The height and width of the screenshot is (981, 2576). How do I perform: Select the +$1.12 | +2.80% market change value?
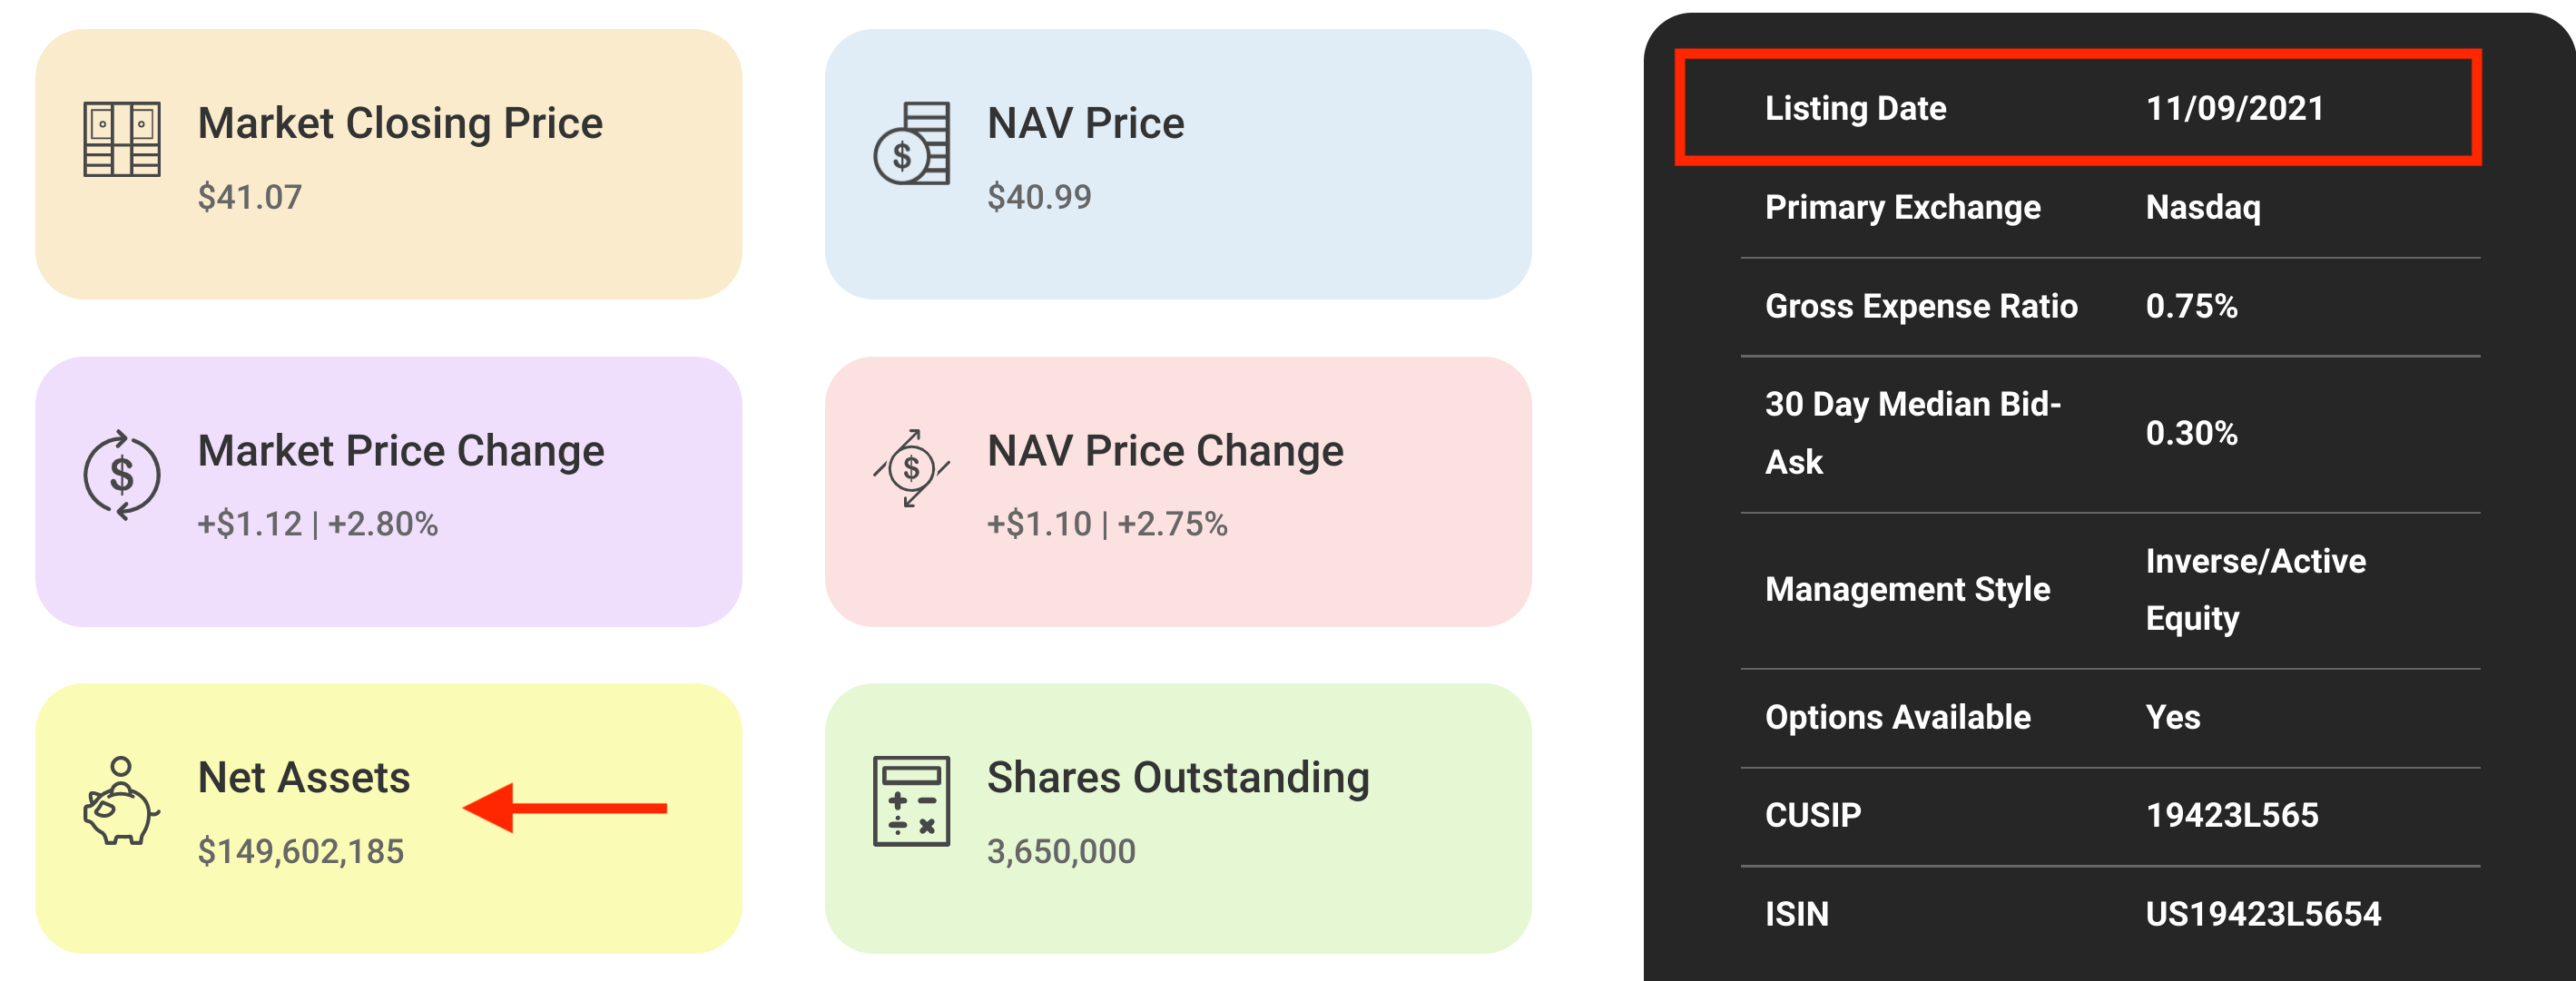(x=318, y=524)
